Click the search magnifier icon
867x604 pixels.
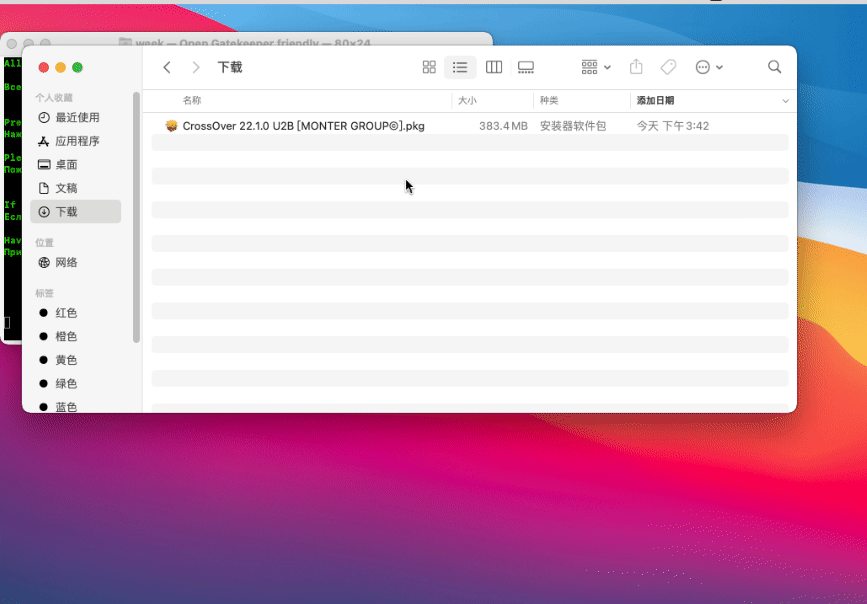pos(774,67)
